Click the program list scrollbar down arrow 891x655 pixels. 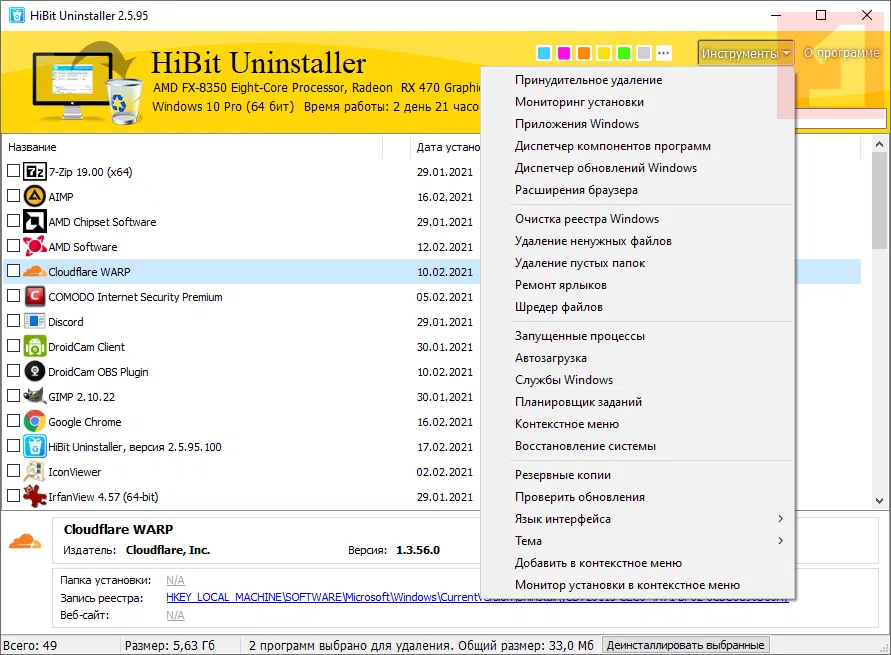click(x=879, y=500)
